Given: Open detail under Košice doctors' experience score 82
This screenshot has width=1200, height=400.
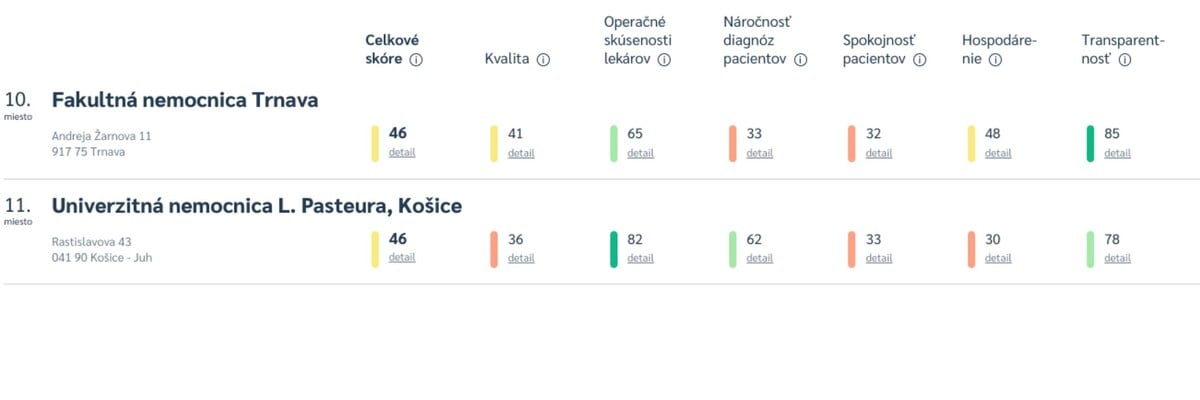Looking at the screenshot, I should 640,258.
